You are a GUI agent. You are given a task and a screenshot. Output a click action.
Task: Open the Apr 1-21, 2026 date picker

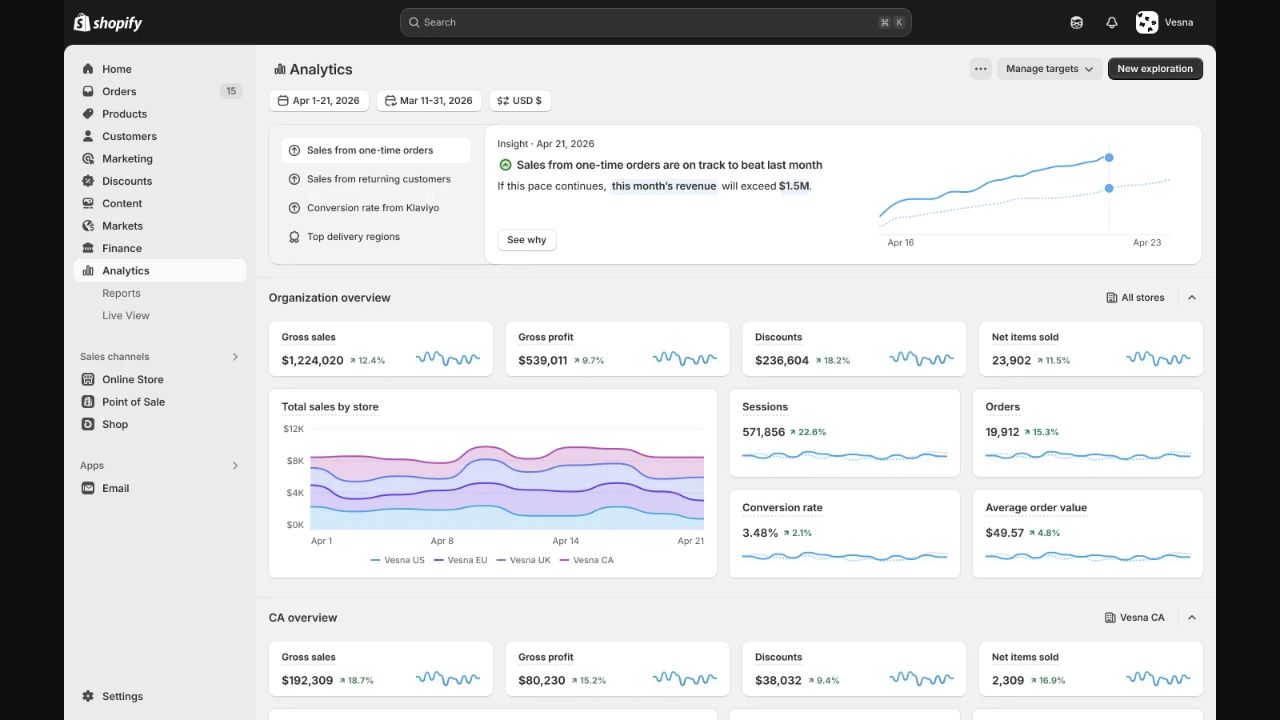319,101
